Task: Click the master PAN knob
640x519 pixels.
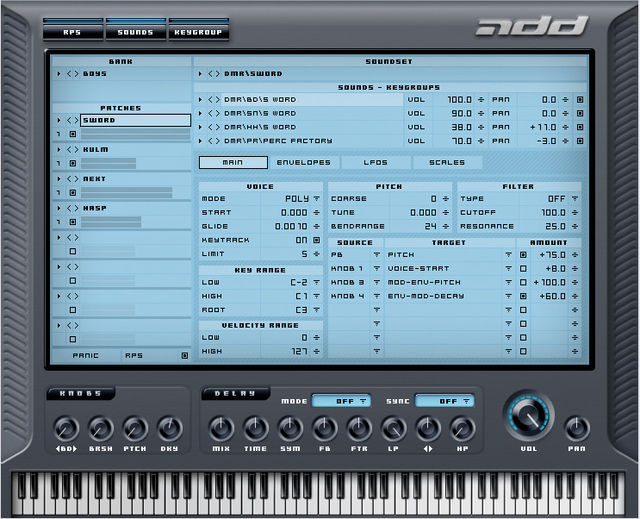Action: click(x=576, y=429)
